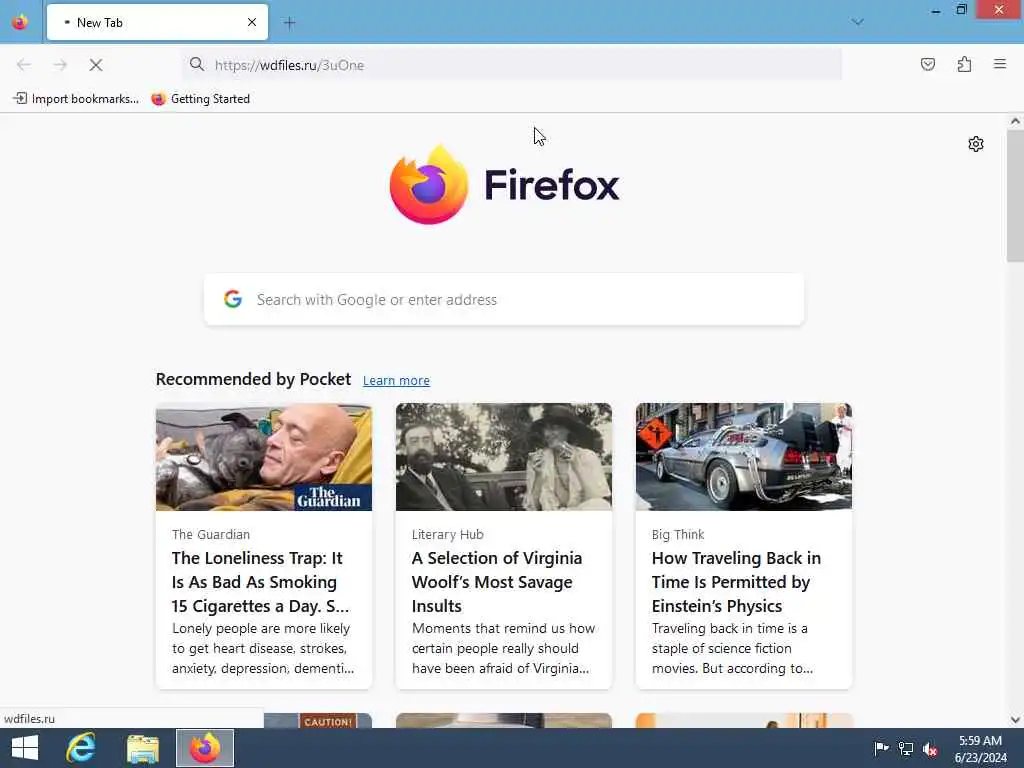
Task: Click the search magnifier in address bar
Action: coord(197,64)
